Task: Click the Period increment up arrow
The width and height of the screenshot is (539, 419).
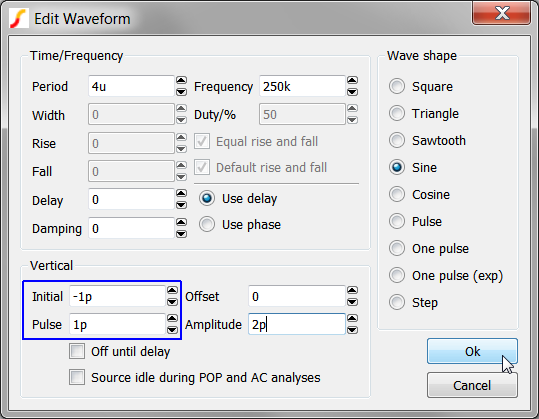Action: 182,80
